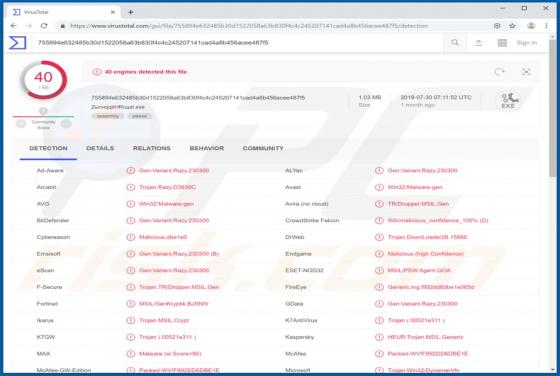Click Ikarus result Trojan.MSIL.Crypt

(x=164, y=320)
